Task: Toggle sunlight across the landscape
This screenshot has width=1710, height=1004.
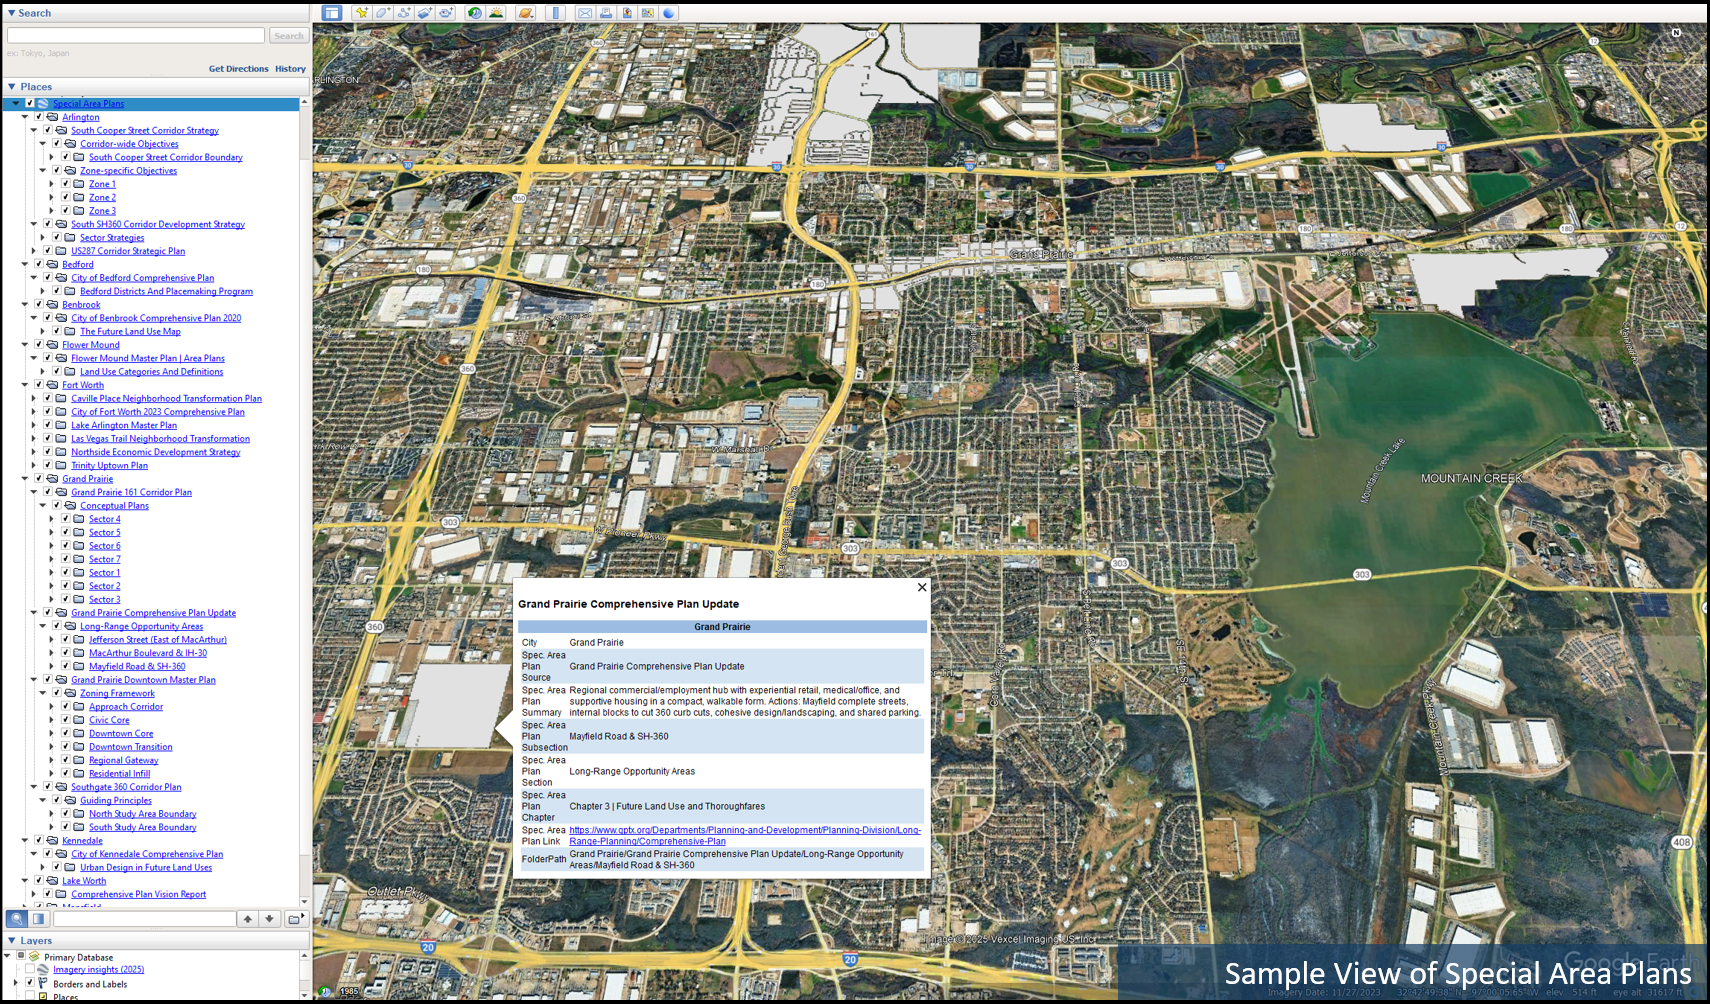Action: 496,13
